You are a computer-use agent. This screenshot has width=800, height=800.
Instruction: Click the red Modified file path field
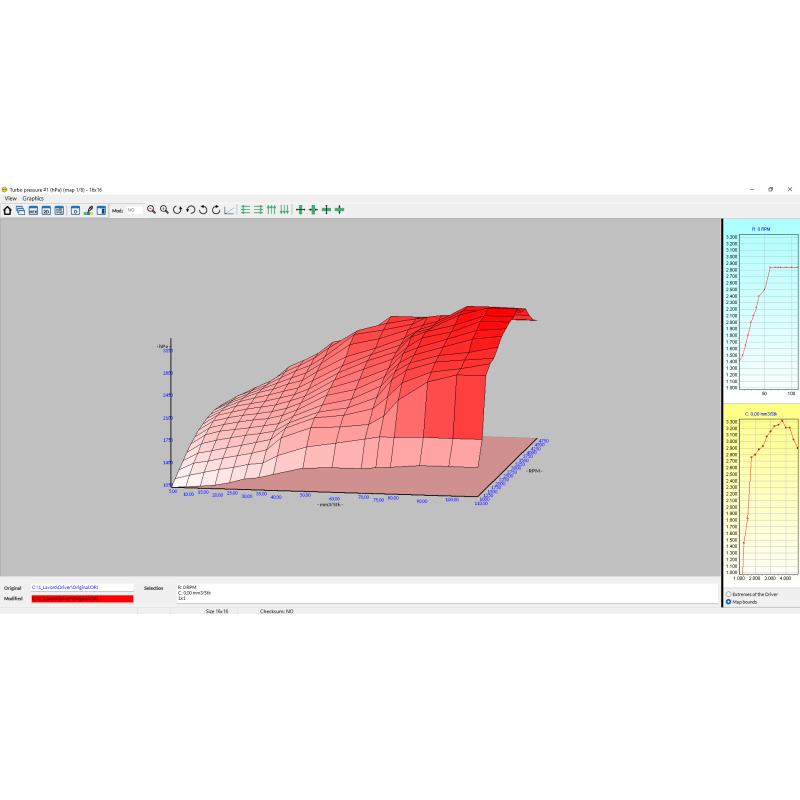[x=82, y=599]
